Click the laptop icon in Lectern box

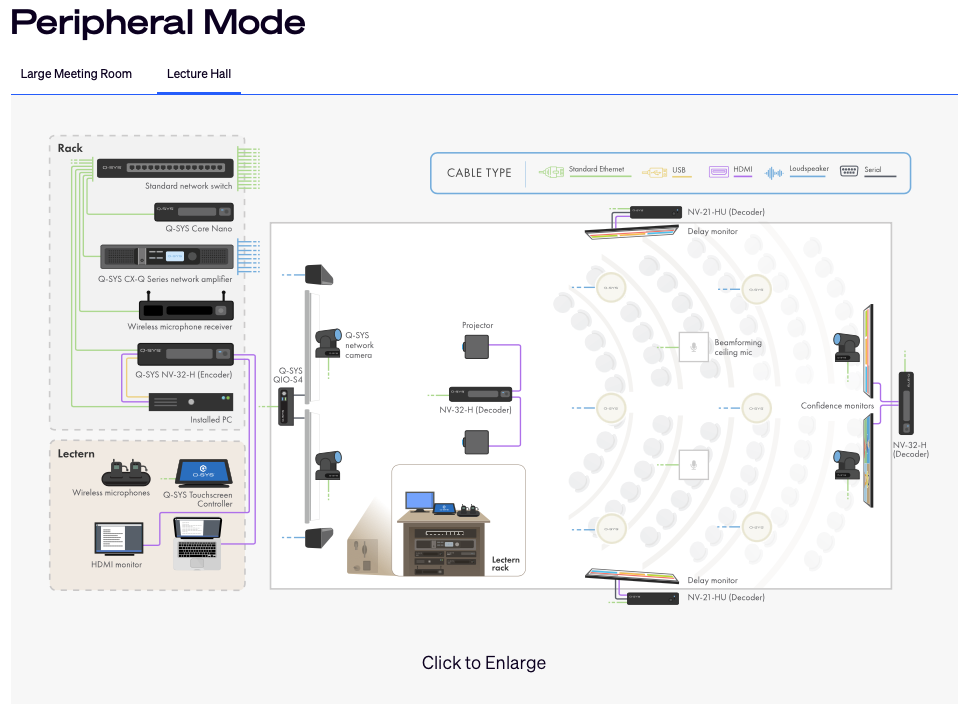click(197, 543)
